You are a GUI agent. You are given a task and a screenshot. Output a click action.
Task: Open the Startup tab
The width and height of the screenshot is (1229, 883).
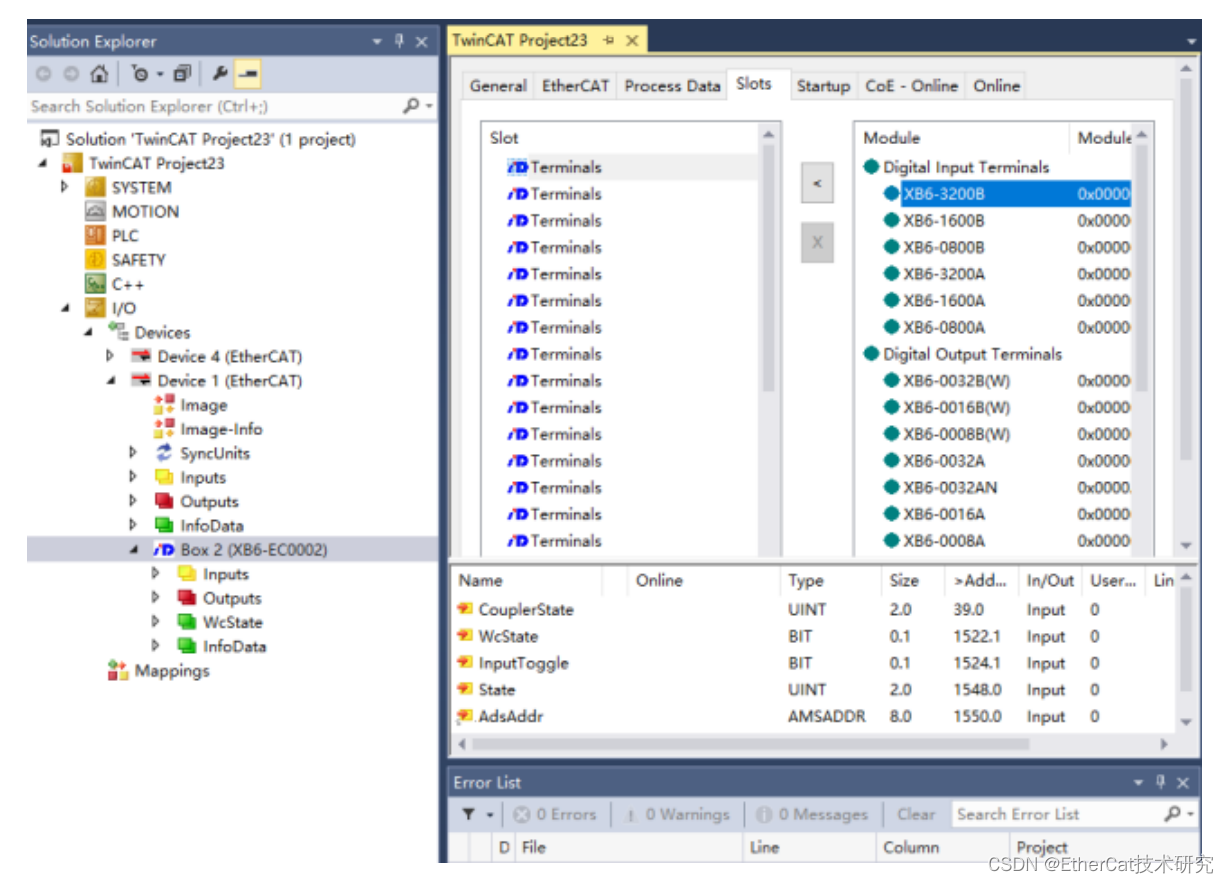pyautogui.click(x=823, y=86)
